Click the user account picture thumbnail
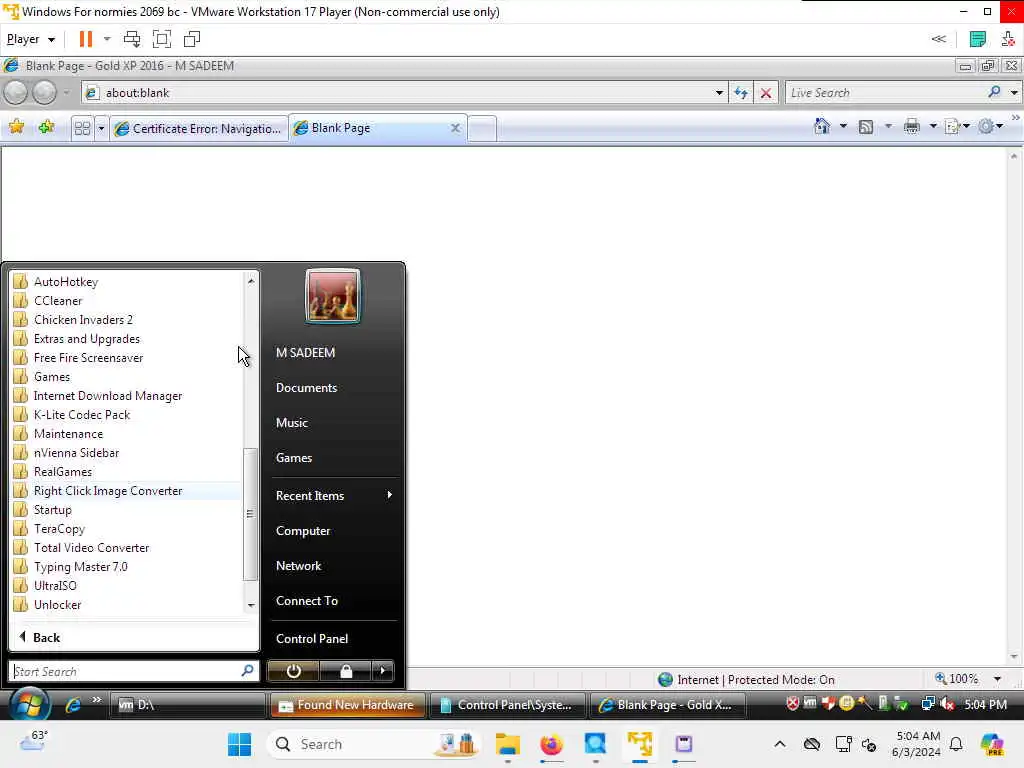Image resolution: width=1024 pixels, height=768 pixels. coord(332,296)
